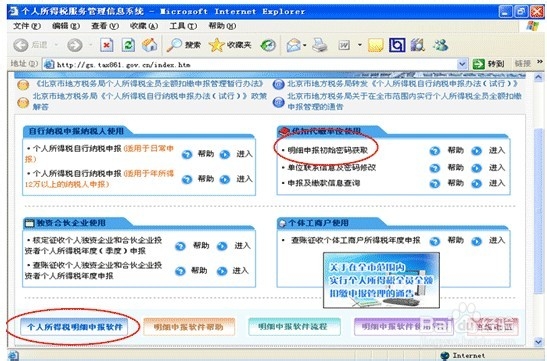Click 帮助 icon for 单位联系信息及密码修改
The width and height of the screenshot is (547, 361).
(435, 168)
